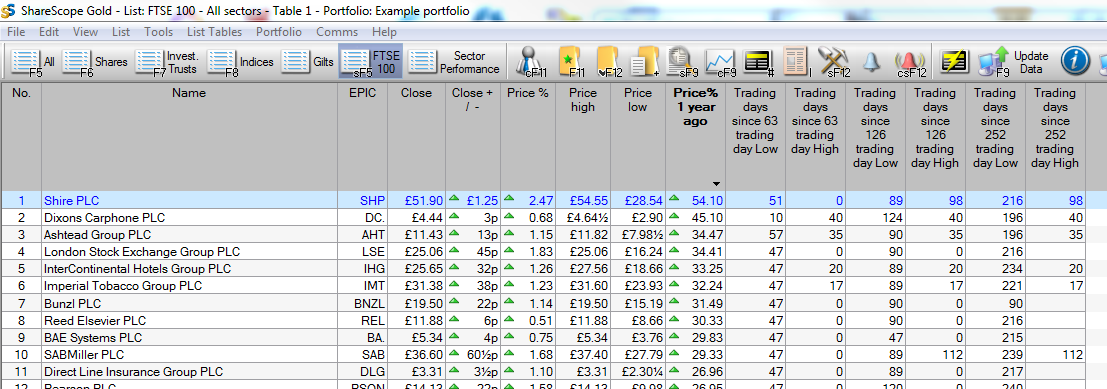
Task: Open the newspaper news icon
Action: point(798,62)
